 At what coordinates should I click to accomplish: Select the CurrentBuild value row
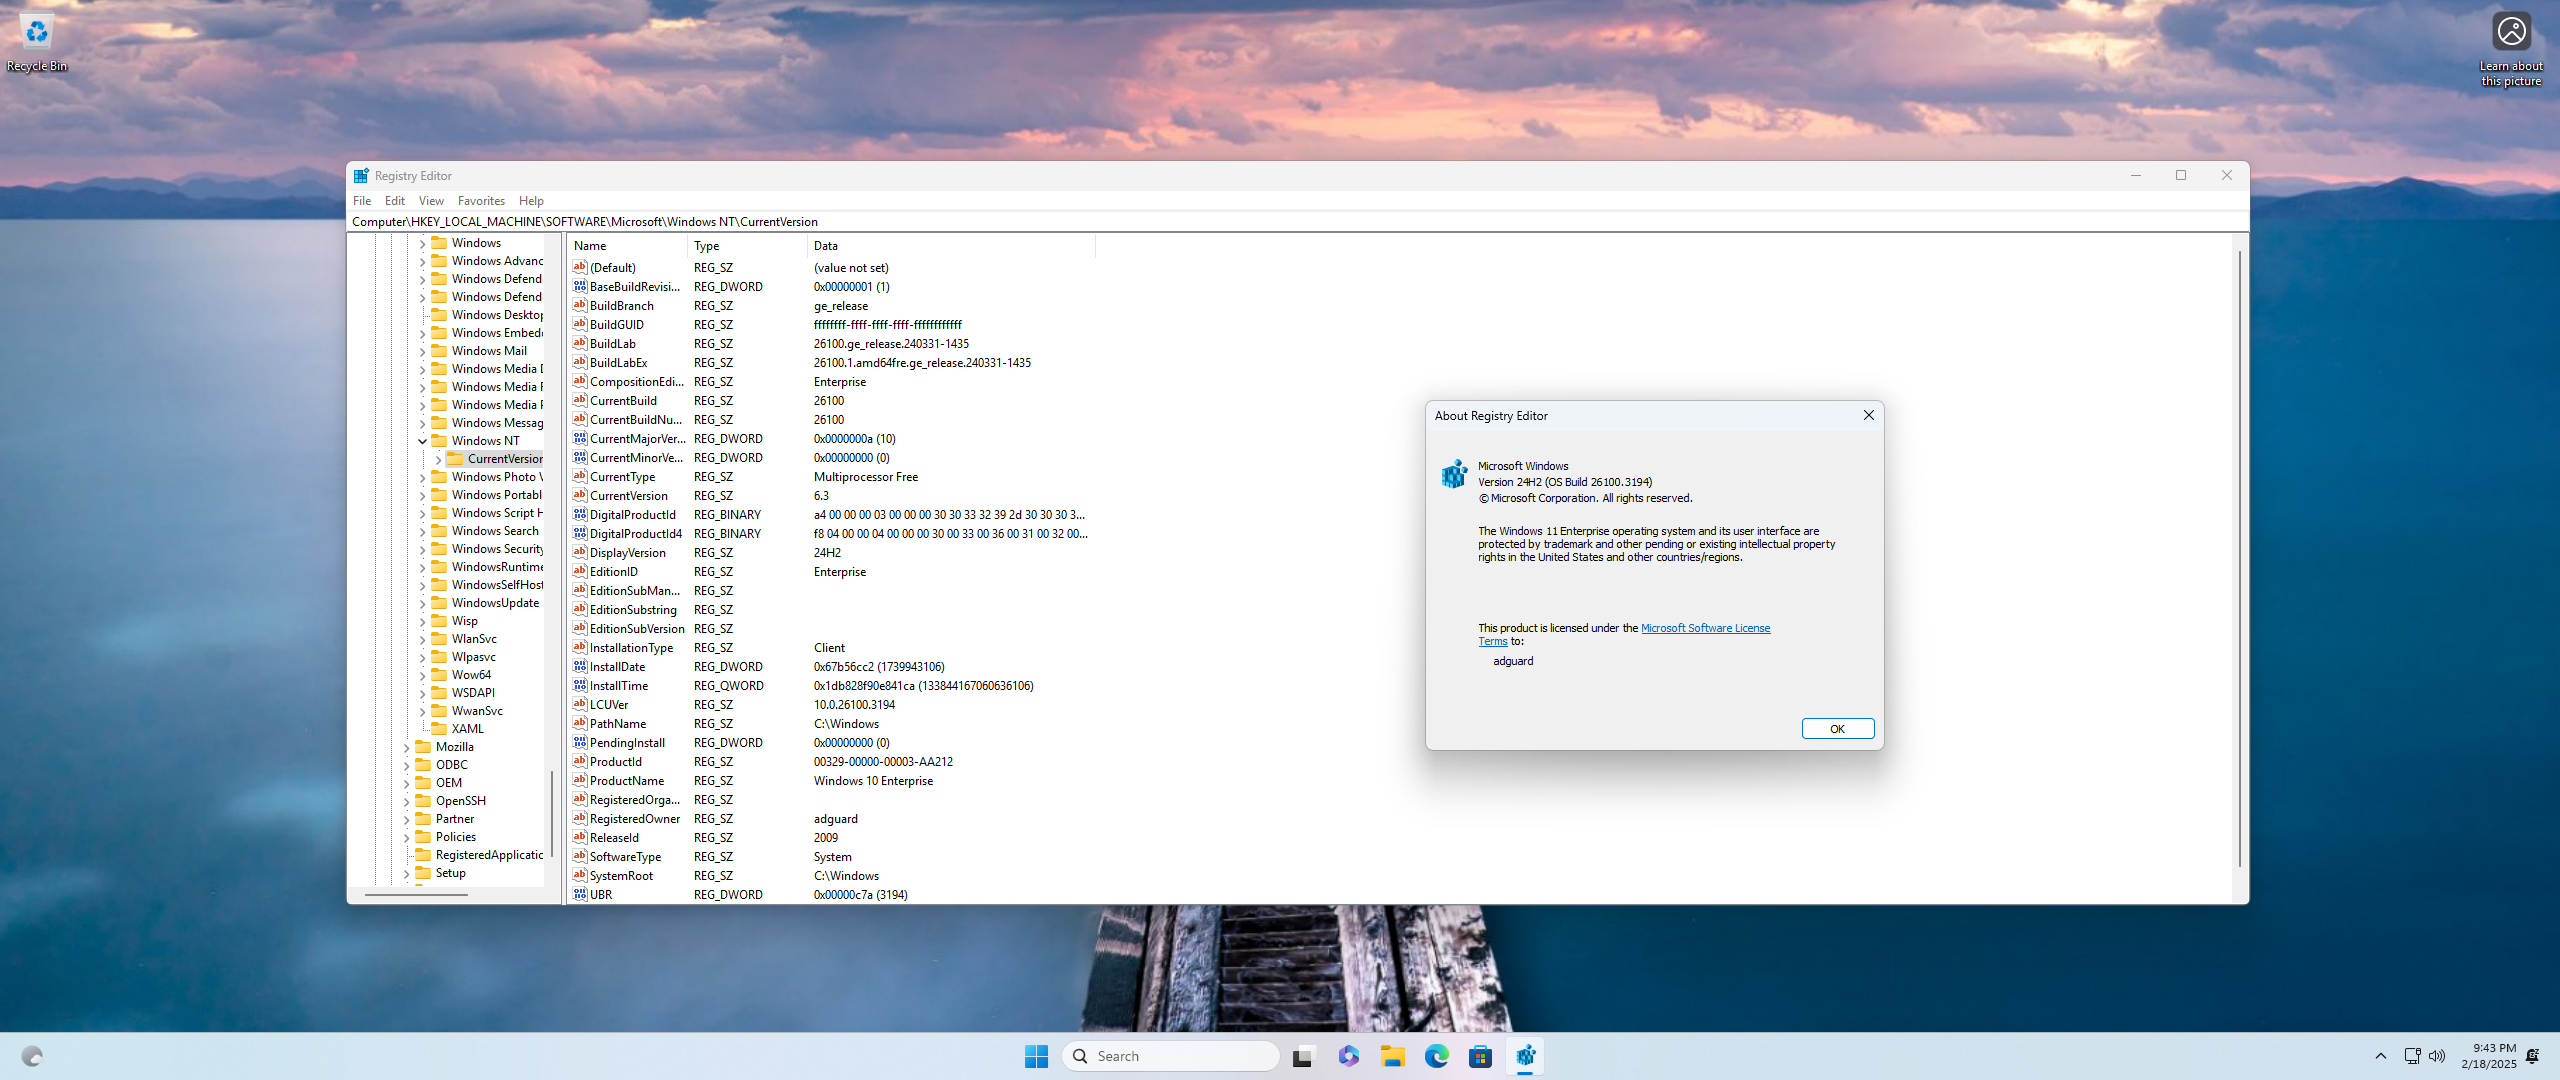click(x=832, y=401)
